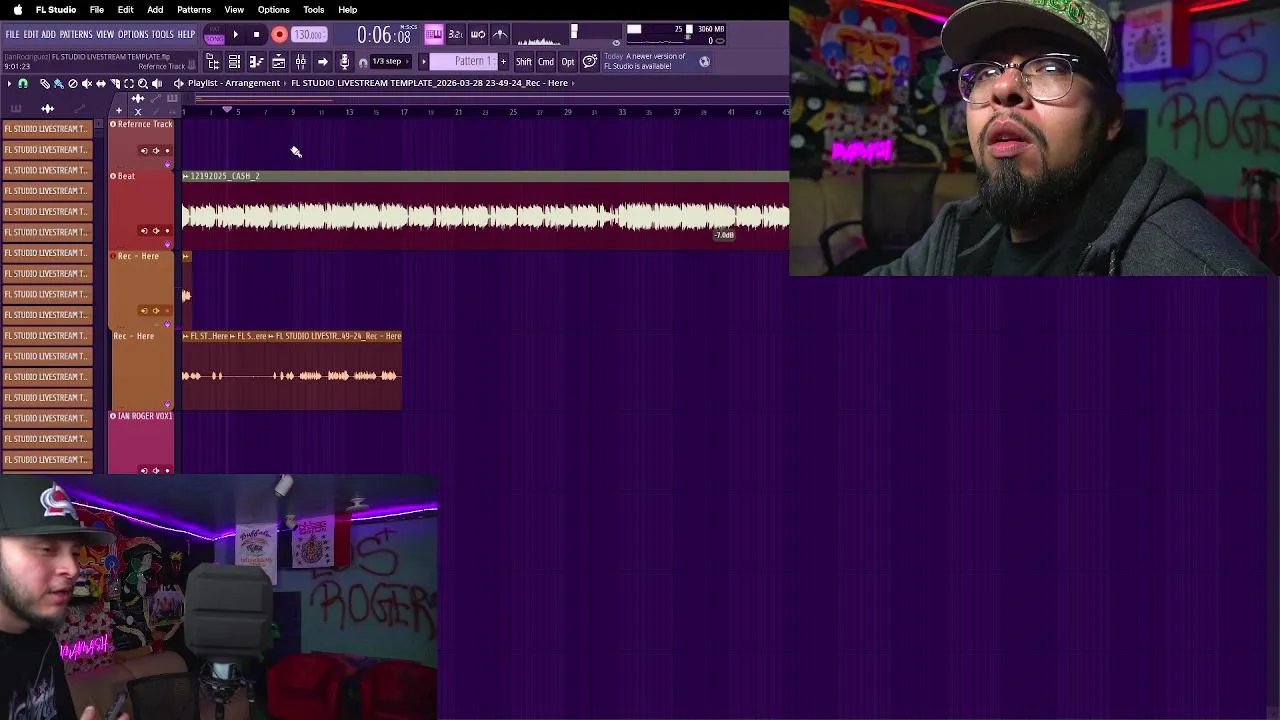The height and width of the screenshot is (720, 1280).
Task: Expand the Beat track purple arrow
Action: tap(167, 245)
